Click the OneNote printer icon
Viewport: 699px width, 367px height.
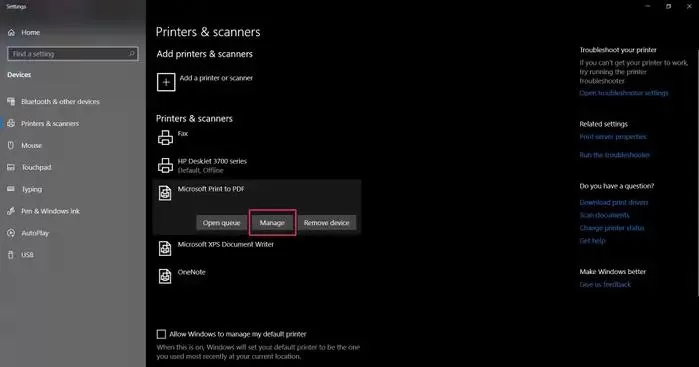coord(165,276)
